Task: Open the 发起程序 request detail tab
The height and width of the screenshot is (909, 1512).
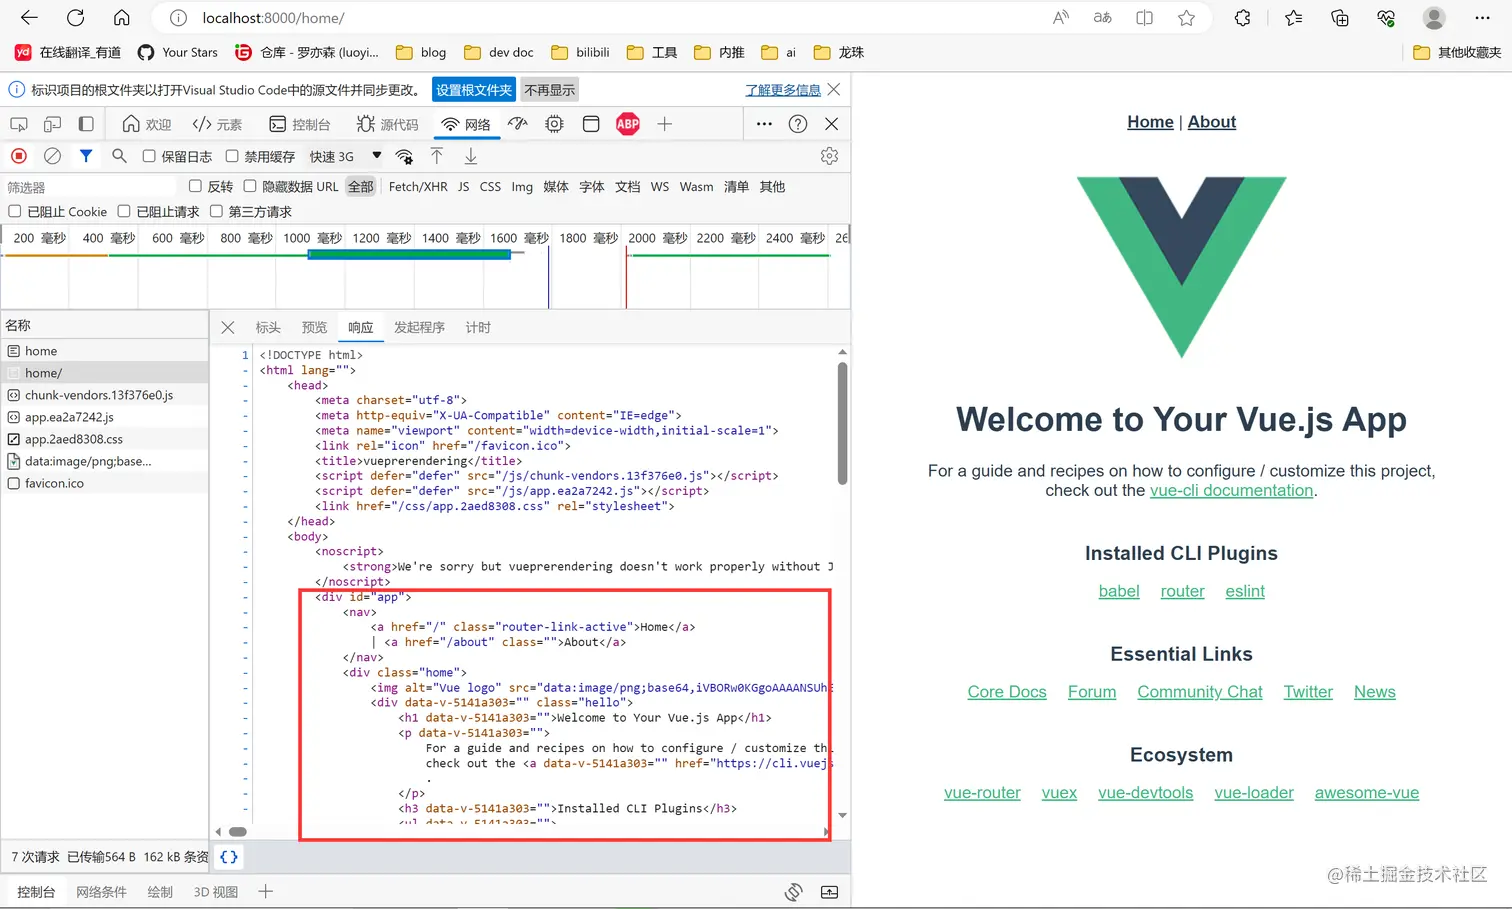Action: (419, 327)
